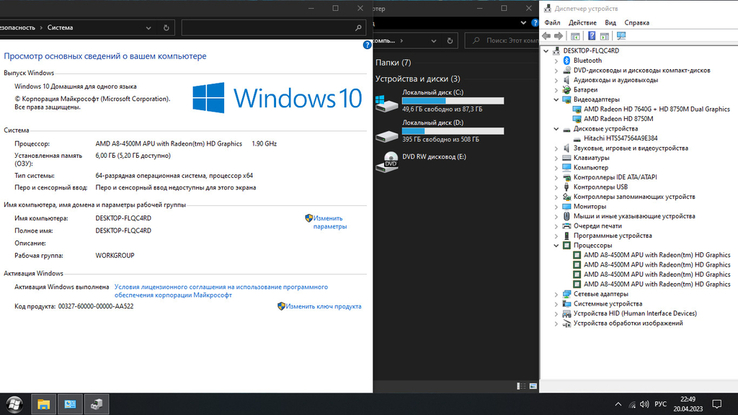Open the Действие menu
This screenshot has height=415, width=738.
point(582,23)
